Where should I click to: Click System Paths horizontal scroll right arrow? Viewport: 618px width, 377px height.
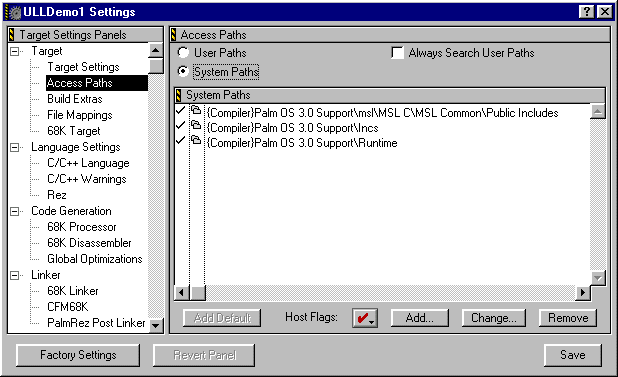coord(583,293)
